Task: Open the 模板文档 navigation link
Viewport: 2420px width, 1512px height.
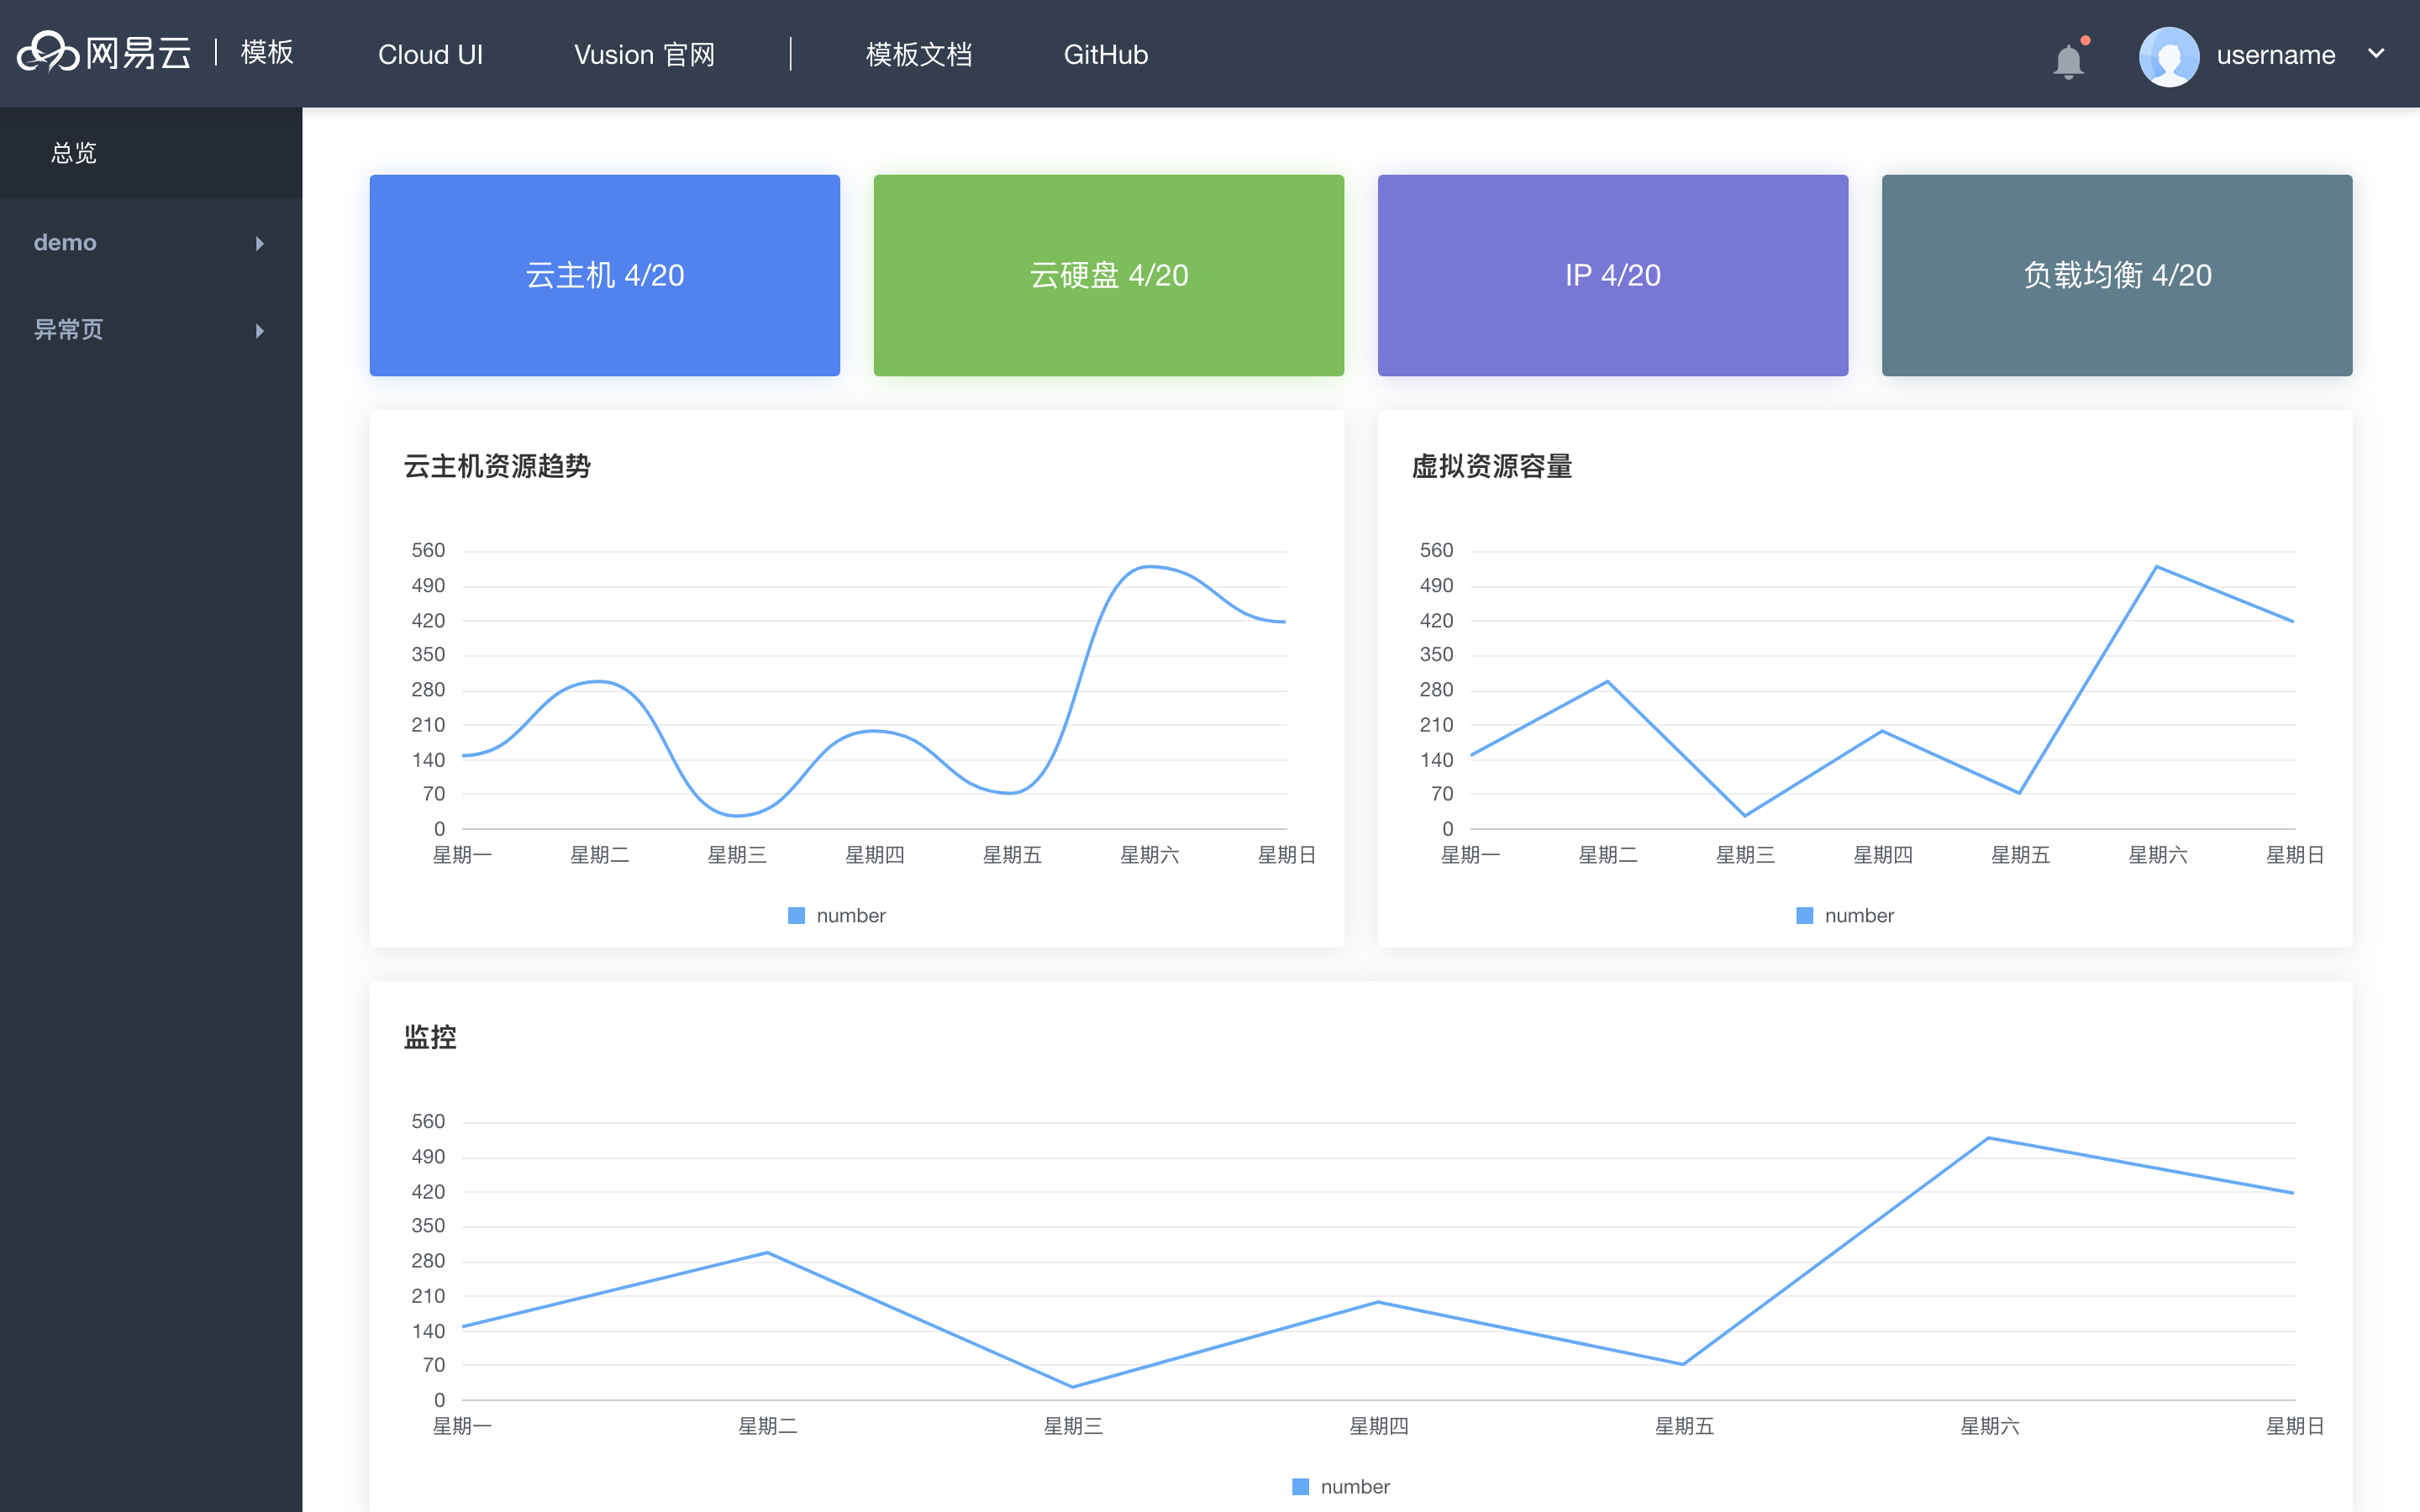Action: pyautogui.click(x=918, y=54)
